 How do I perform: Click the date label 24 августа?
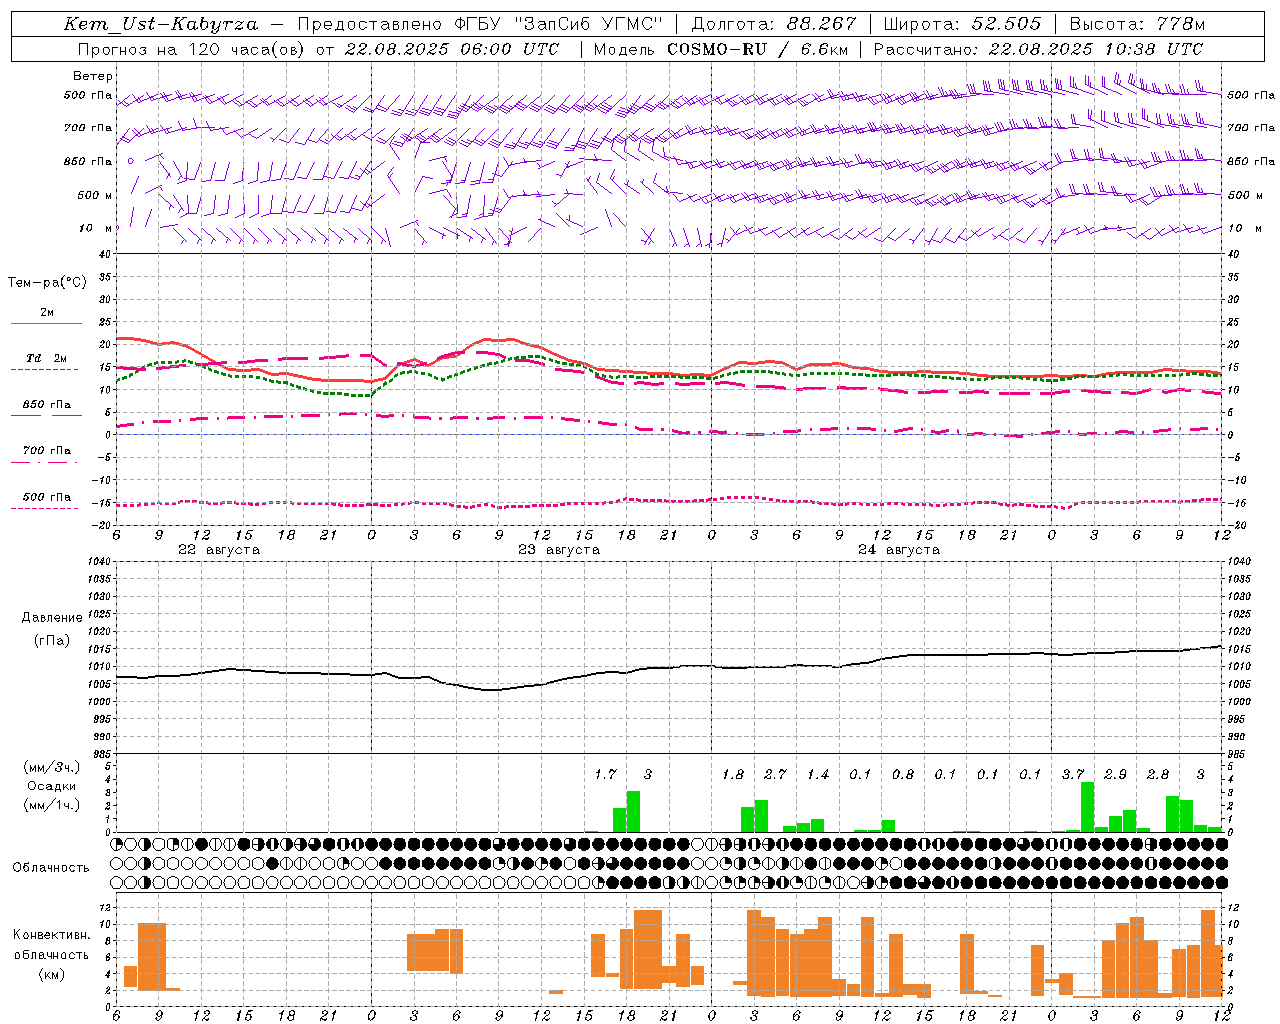(899, 550)
